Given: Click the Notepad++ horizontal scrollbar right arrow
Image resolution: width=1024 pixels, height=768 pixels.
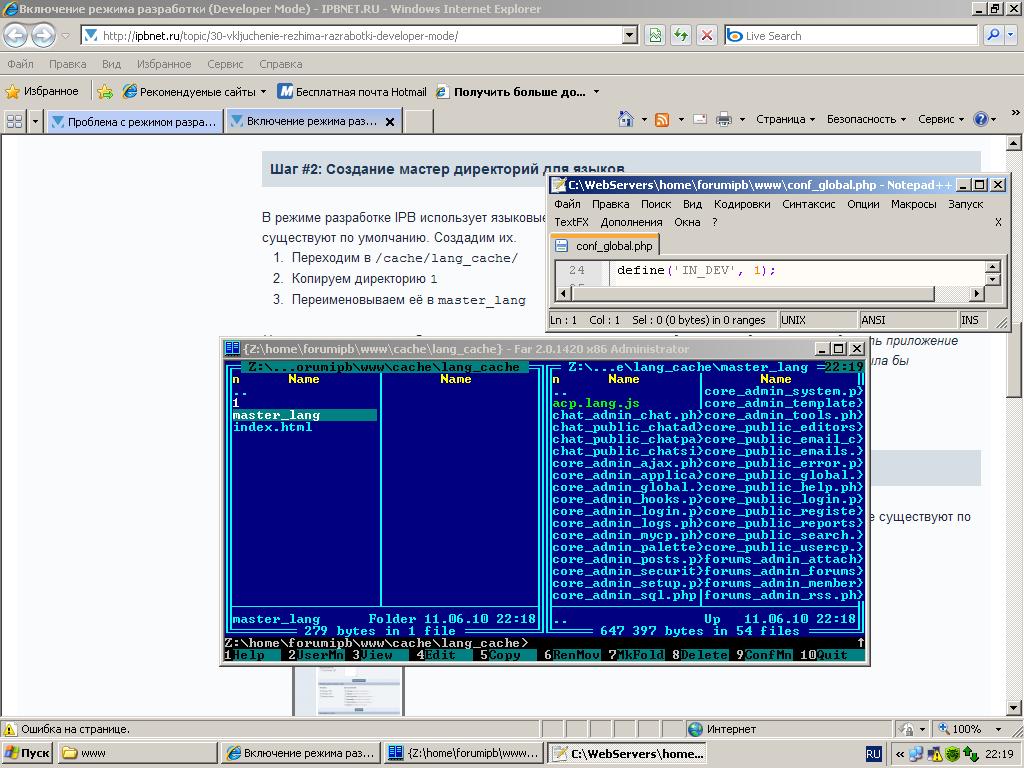Looking at the screenshot, I should pos(976,294).
